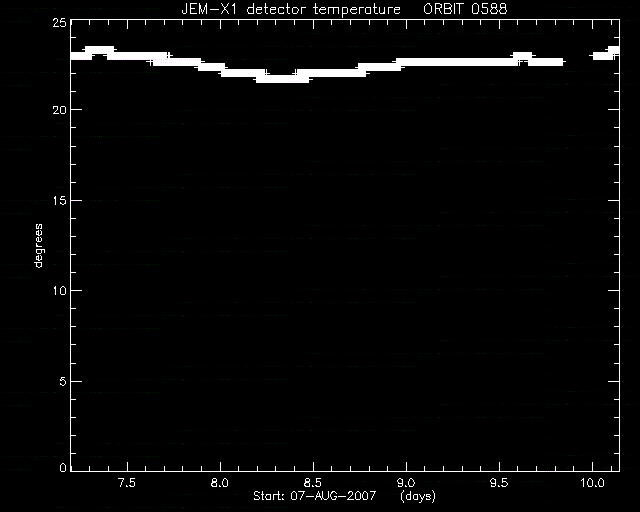
Task: Click the y-axis tick label 20
Action: [60, 110]
